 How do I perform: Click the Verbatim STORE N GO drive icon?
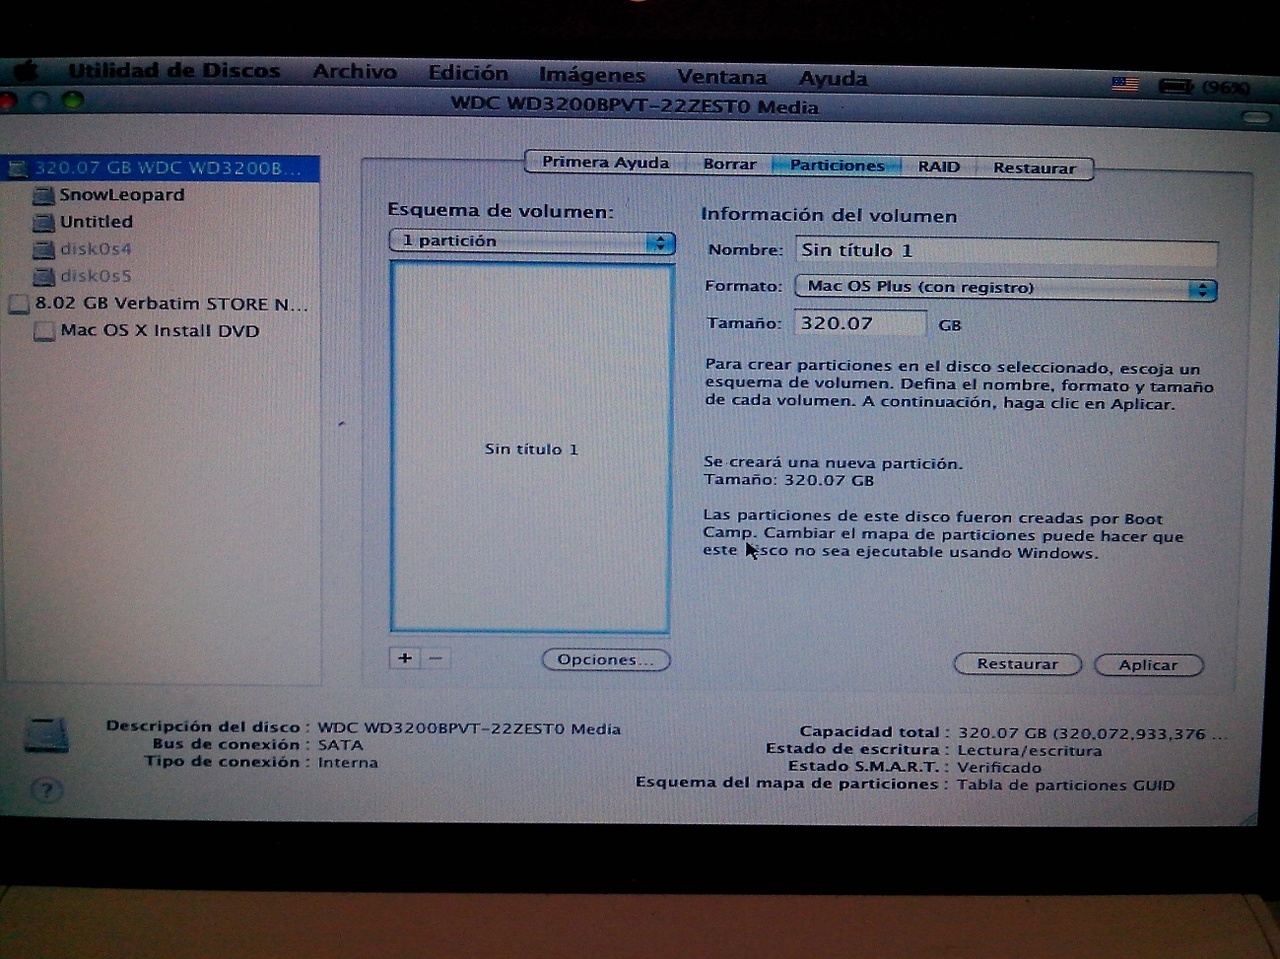tap(19, 304)
